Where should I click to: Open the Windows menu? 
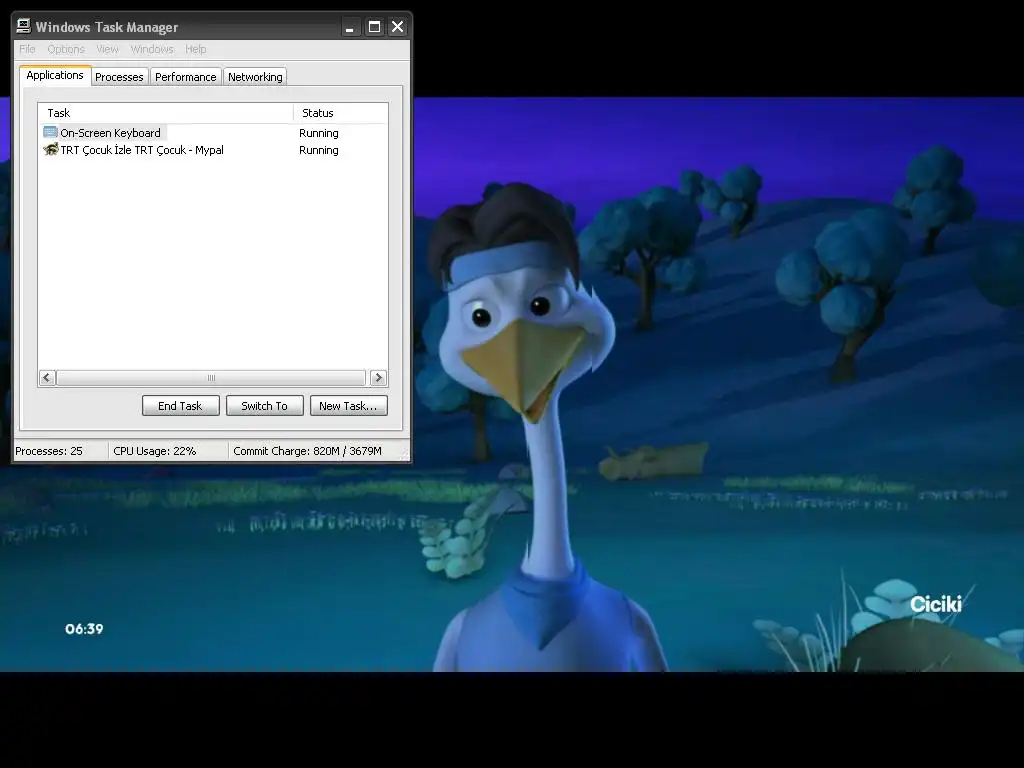[152, 49]
